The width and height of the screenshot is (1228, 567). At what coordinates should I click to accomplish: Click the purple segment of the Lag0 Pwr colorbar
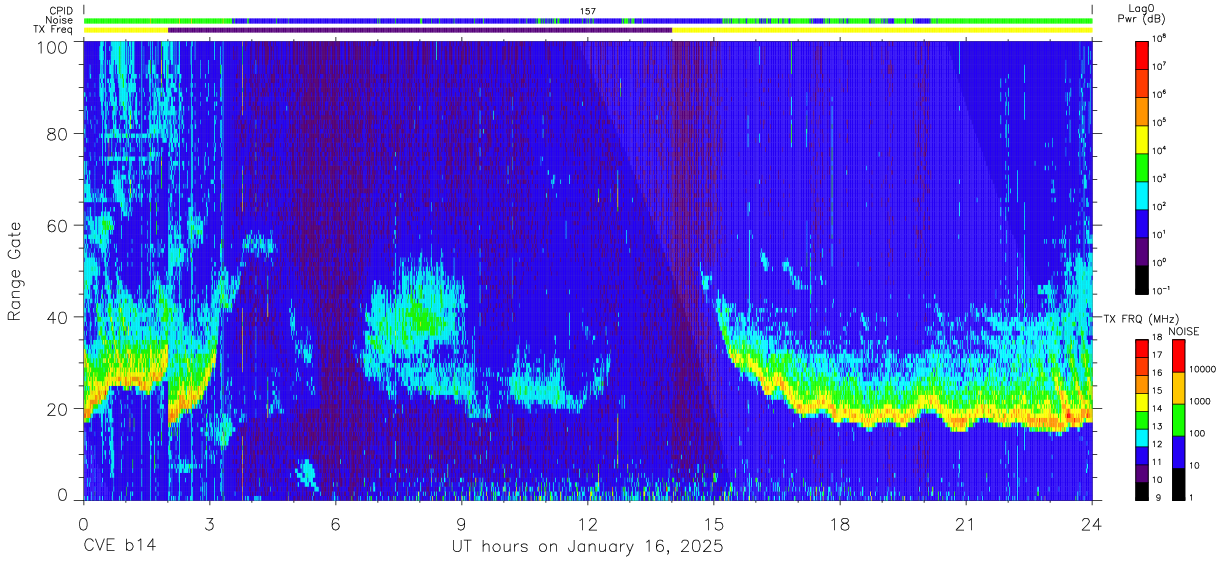point(1142,250)
